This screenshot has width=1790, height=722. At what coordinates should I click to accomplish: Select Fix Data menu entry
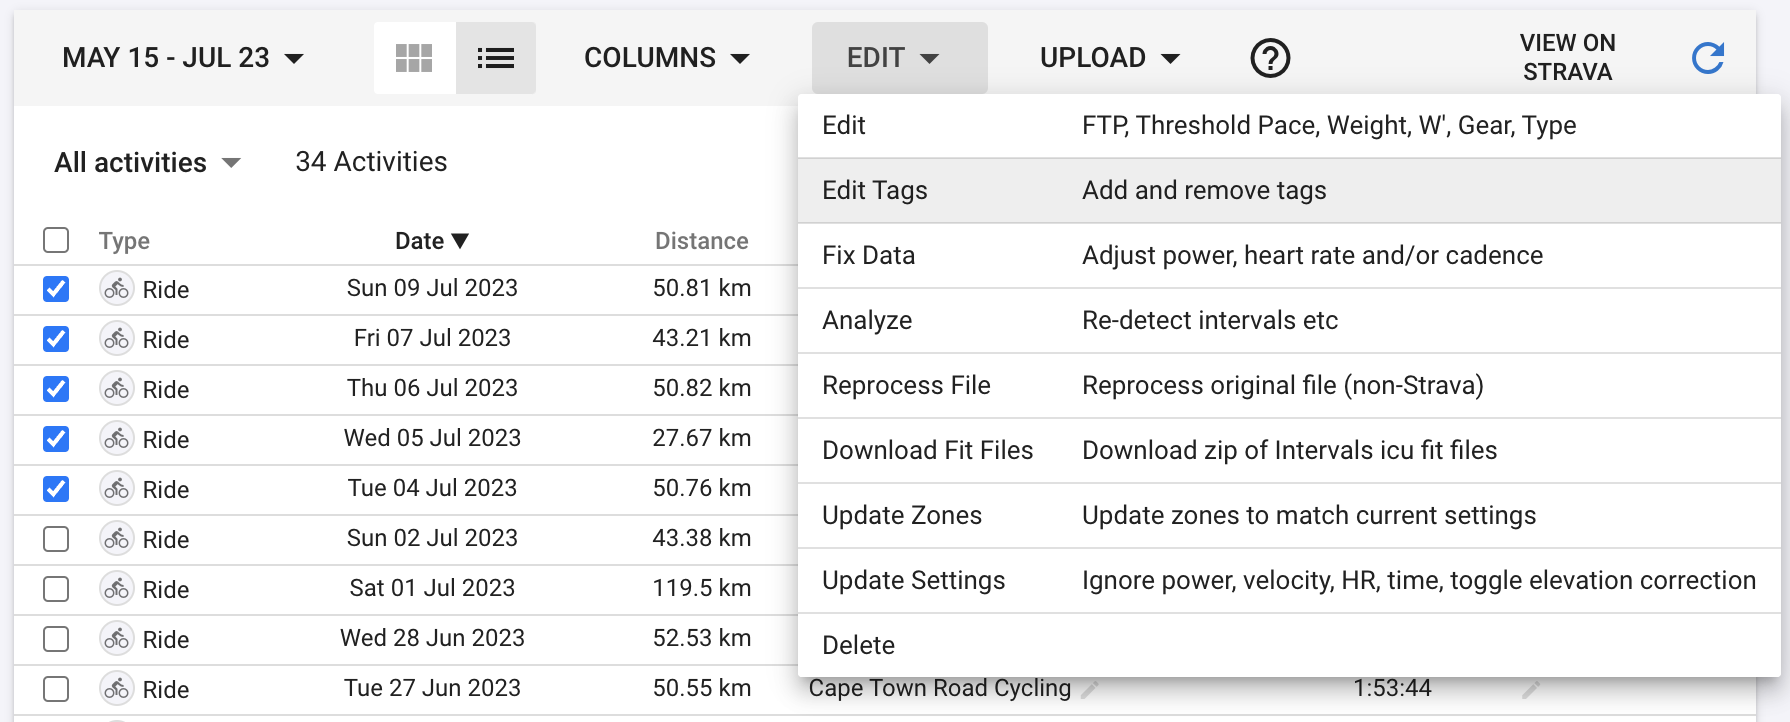click(x=1289, y=256)
